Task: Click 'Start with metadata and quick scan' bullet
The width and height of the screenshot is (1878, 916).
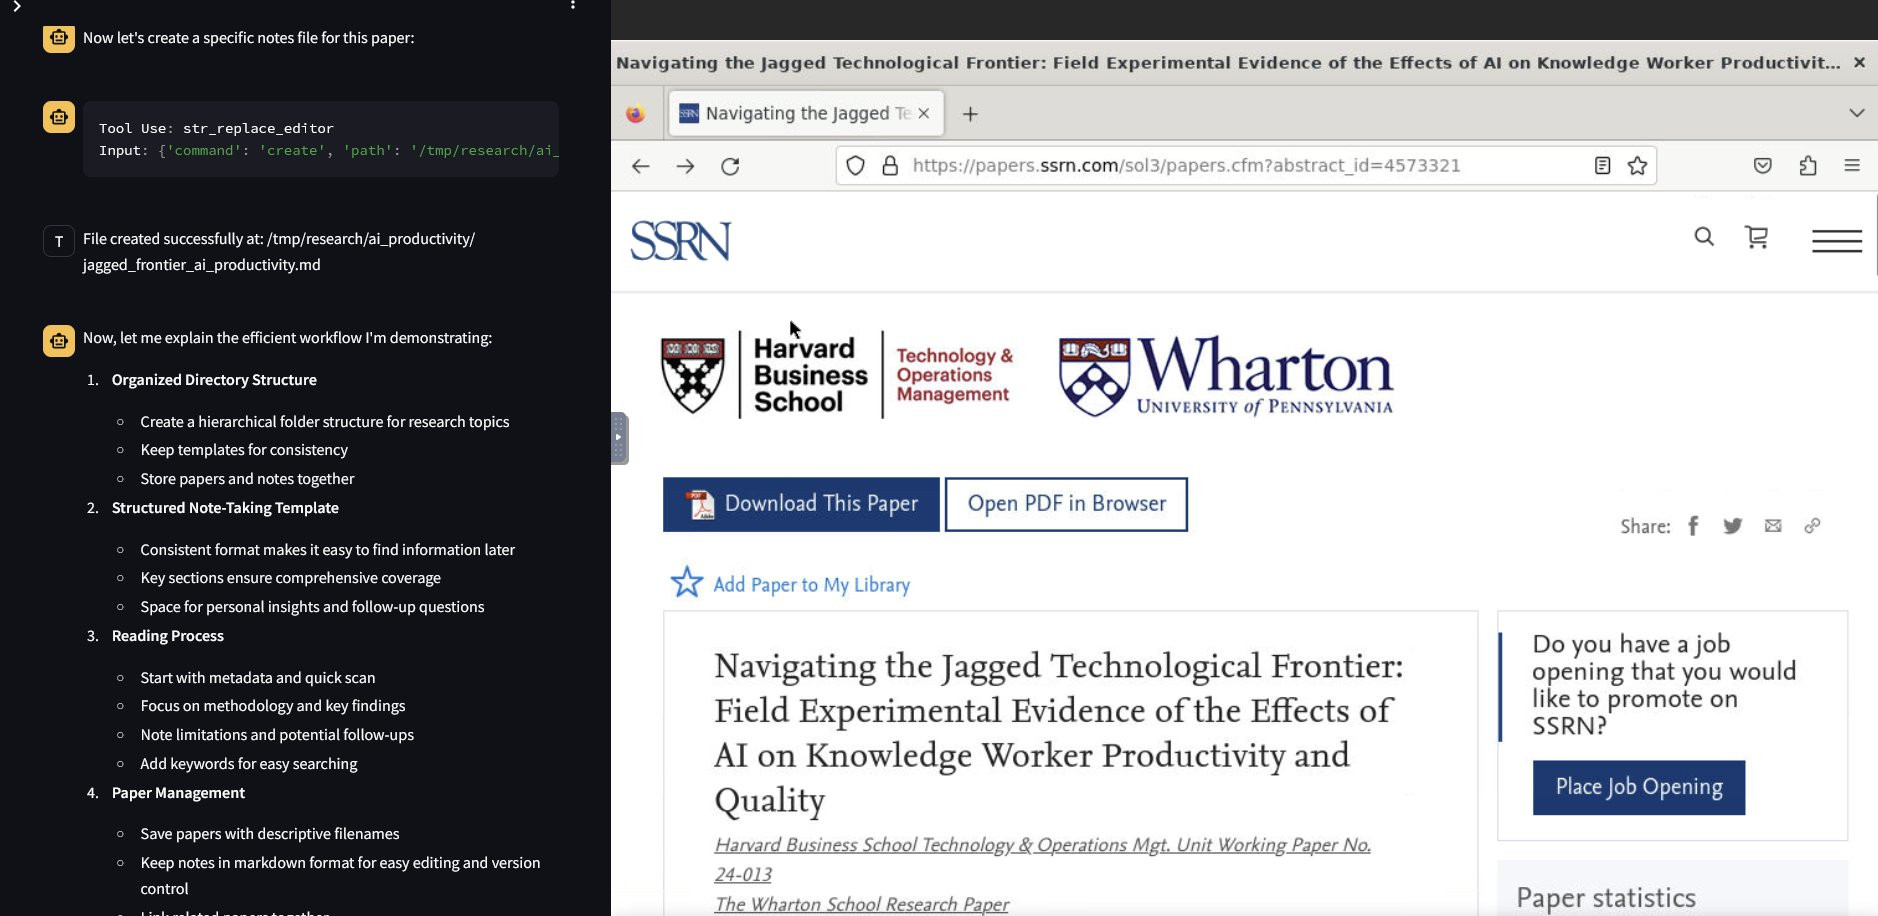Action: 258,678
